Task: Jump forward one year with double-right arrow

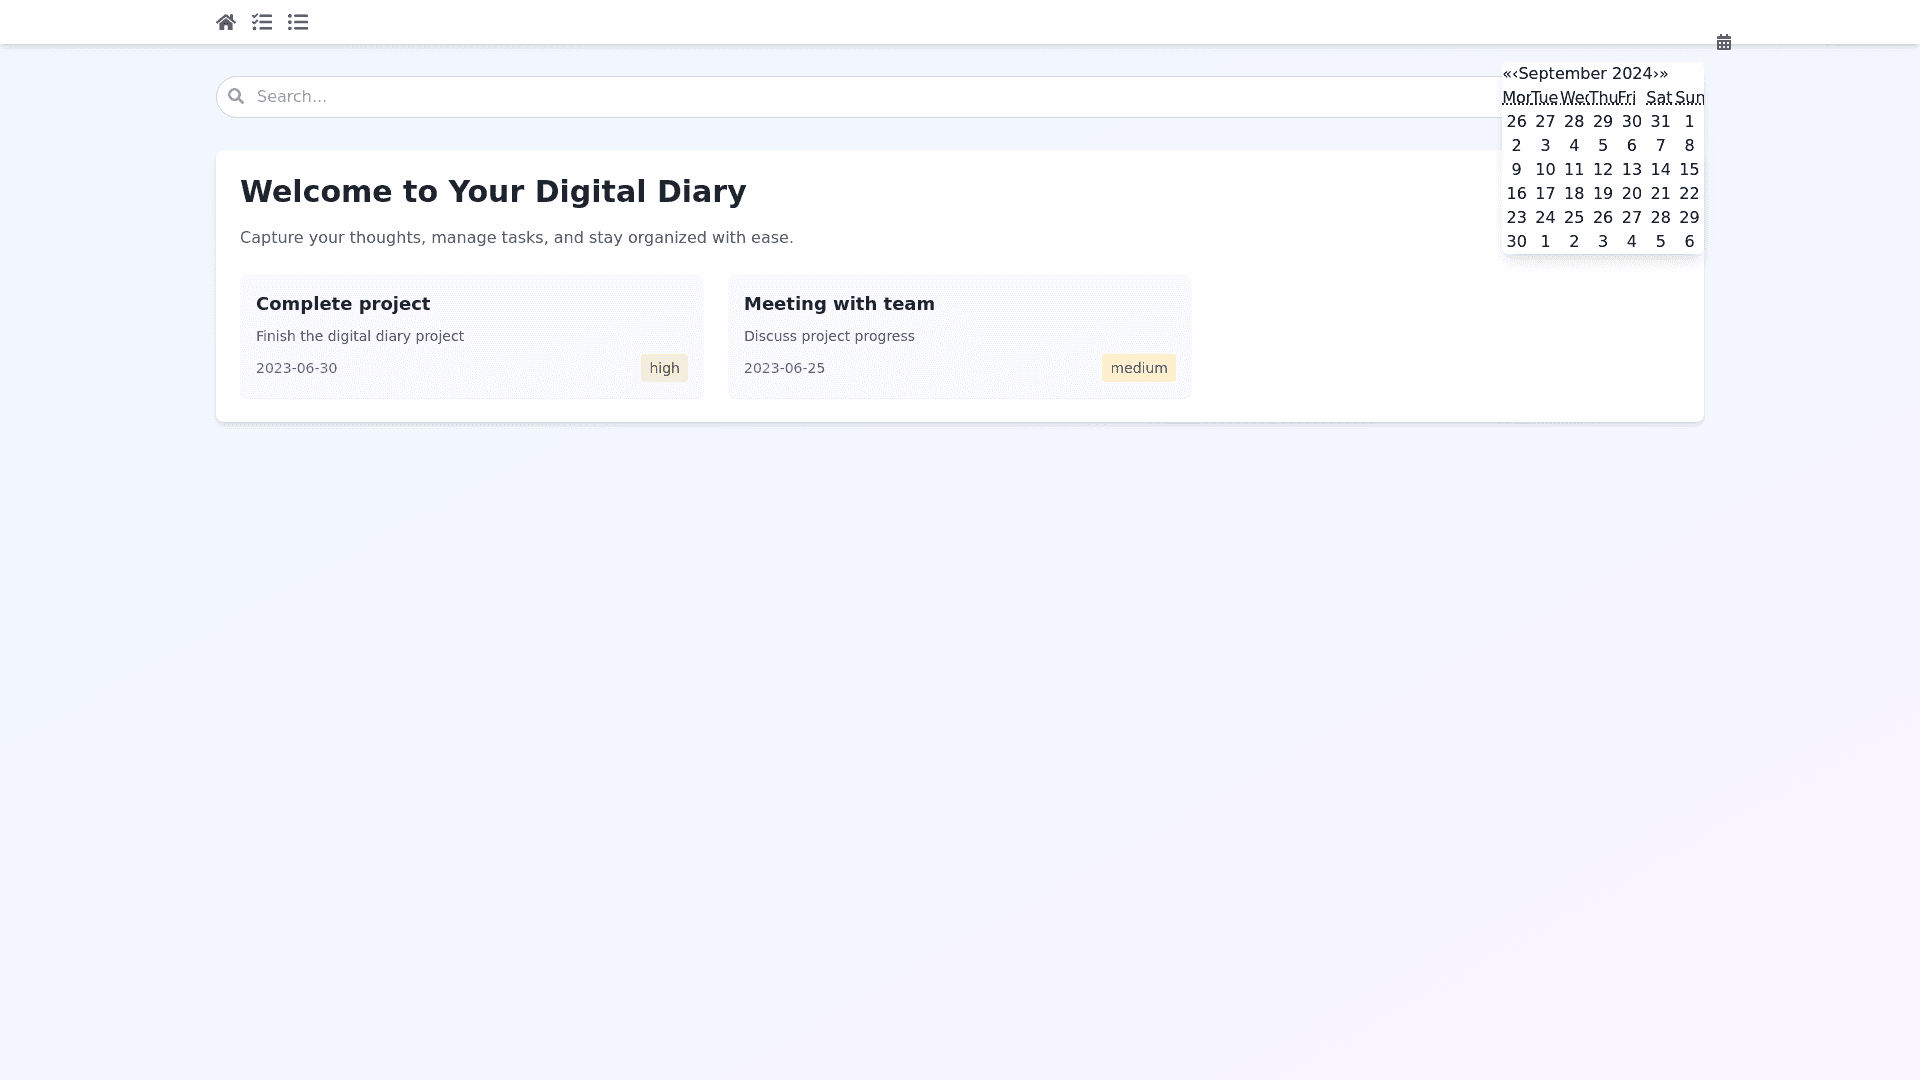Action: click(x=1664, y=74)
